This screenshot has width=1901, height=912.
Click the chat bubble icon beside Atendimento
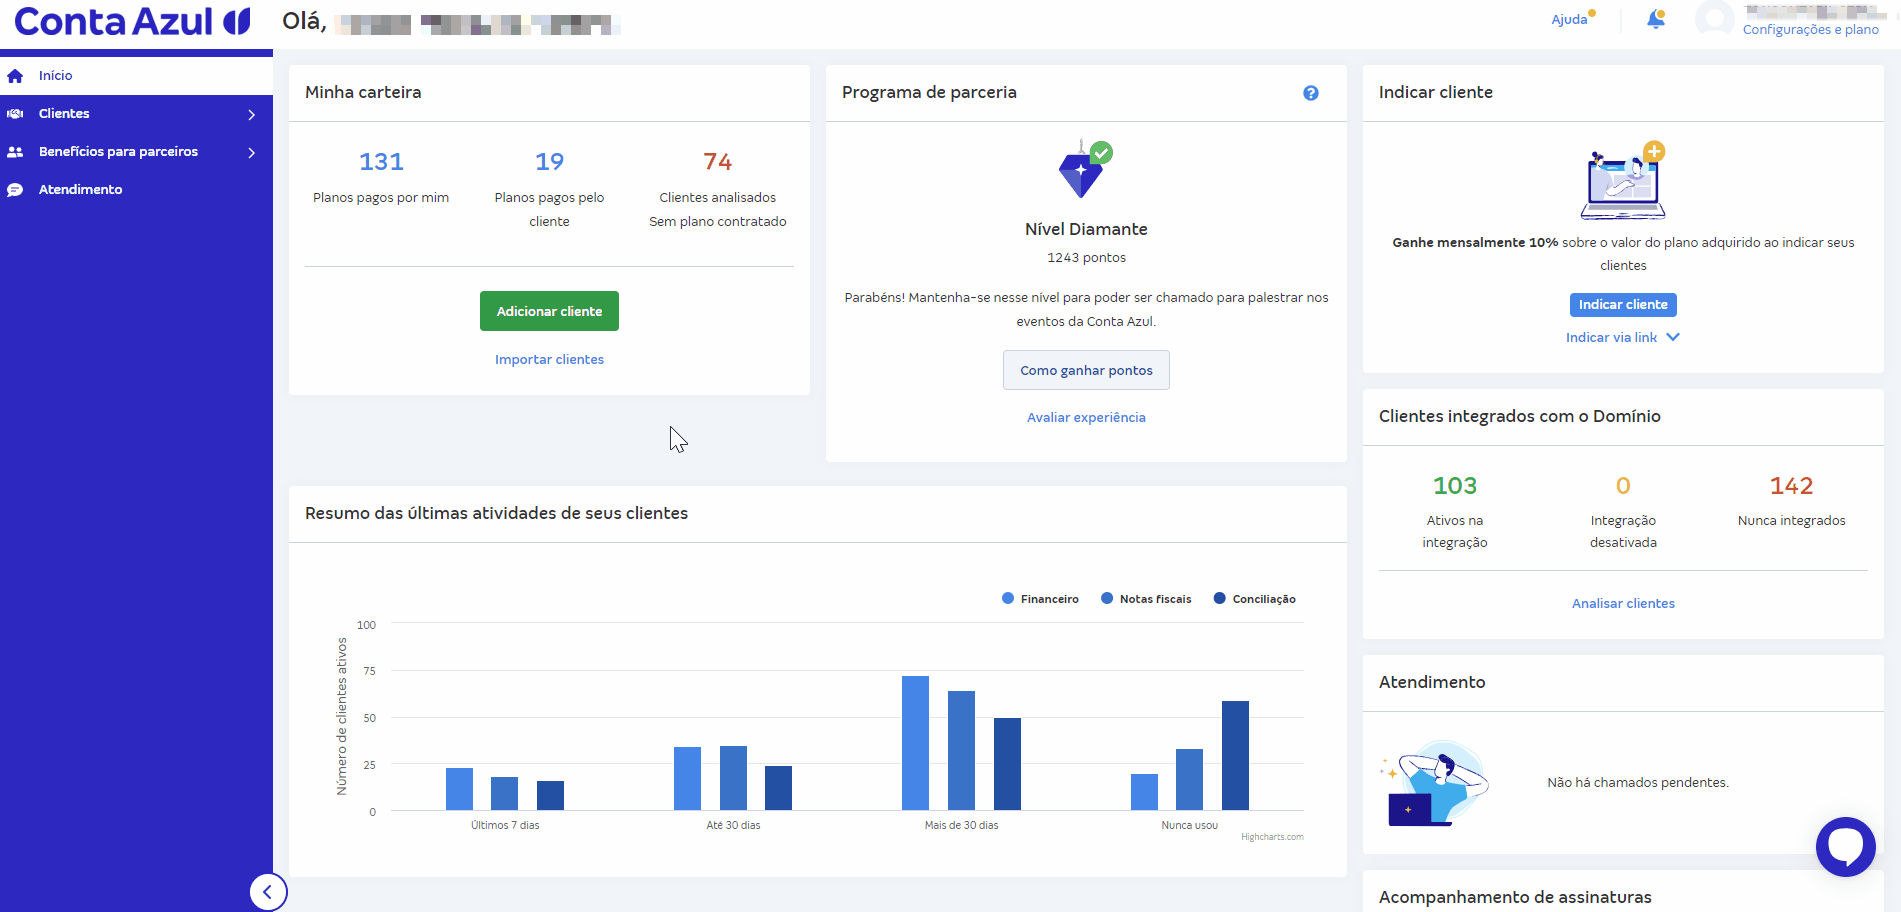pos(15,190)
